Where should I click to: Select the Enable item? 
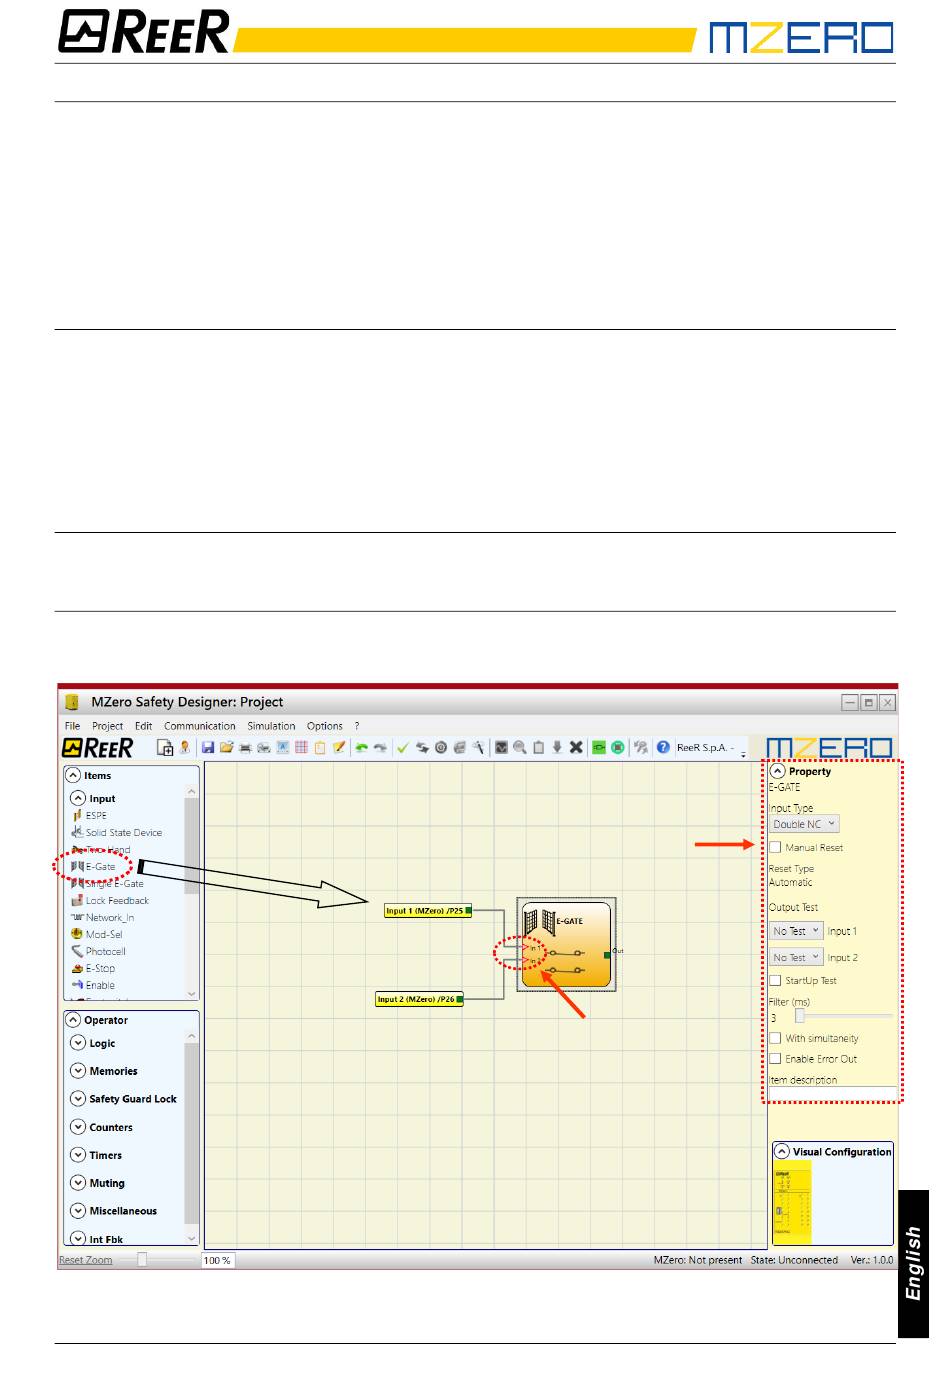click(x=93, y=985)
